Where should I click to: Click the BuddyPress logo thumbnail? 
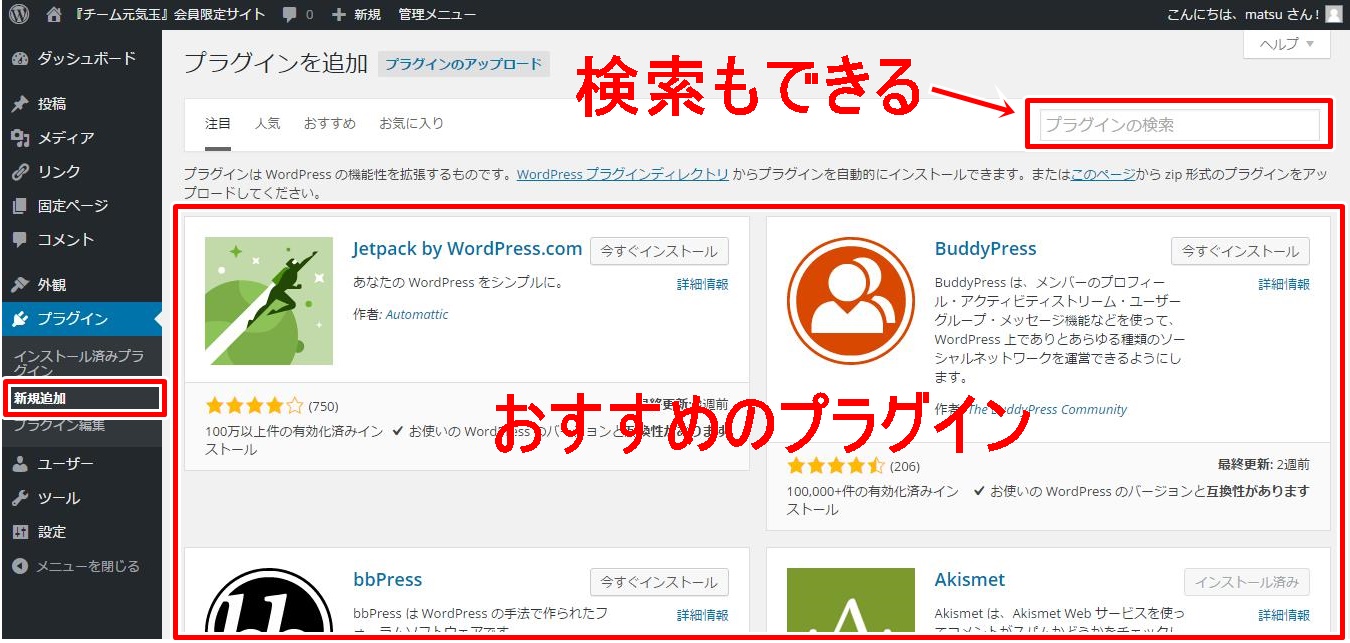coord(851,301)
